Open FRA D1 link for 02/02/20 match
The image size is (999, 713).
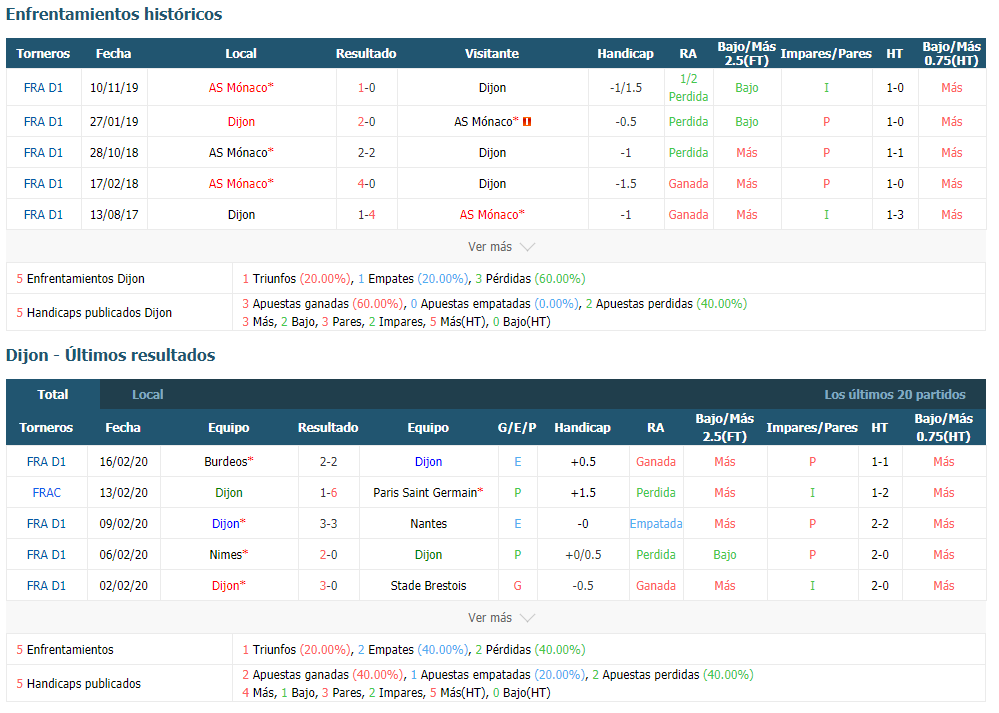(x=47, y=586)
